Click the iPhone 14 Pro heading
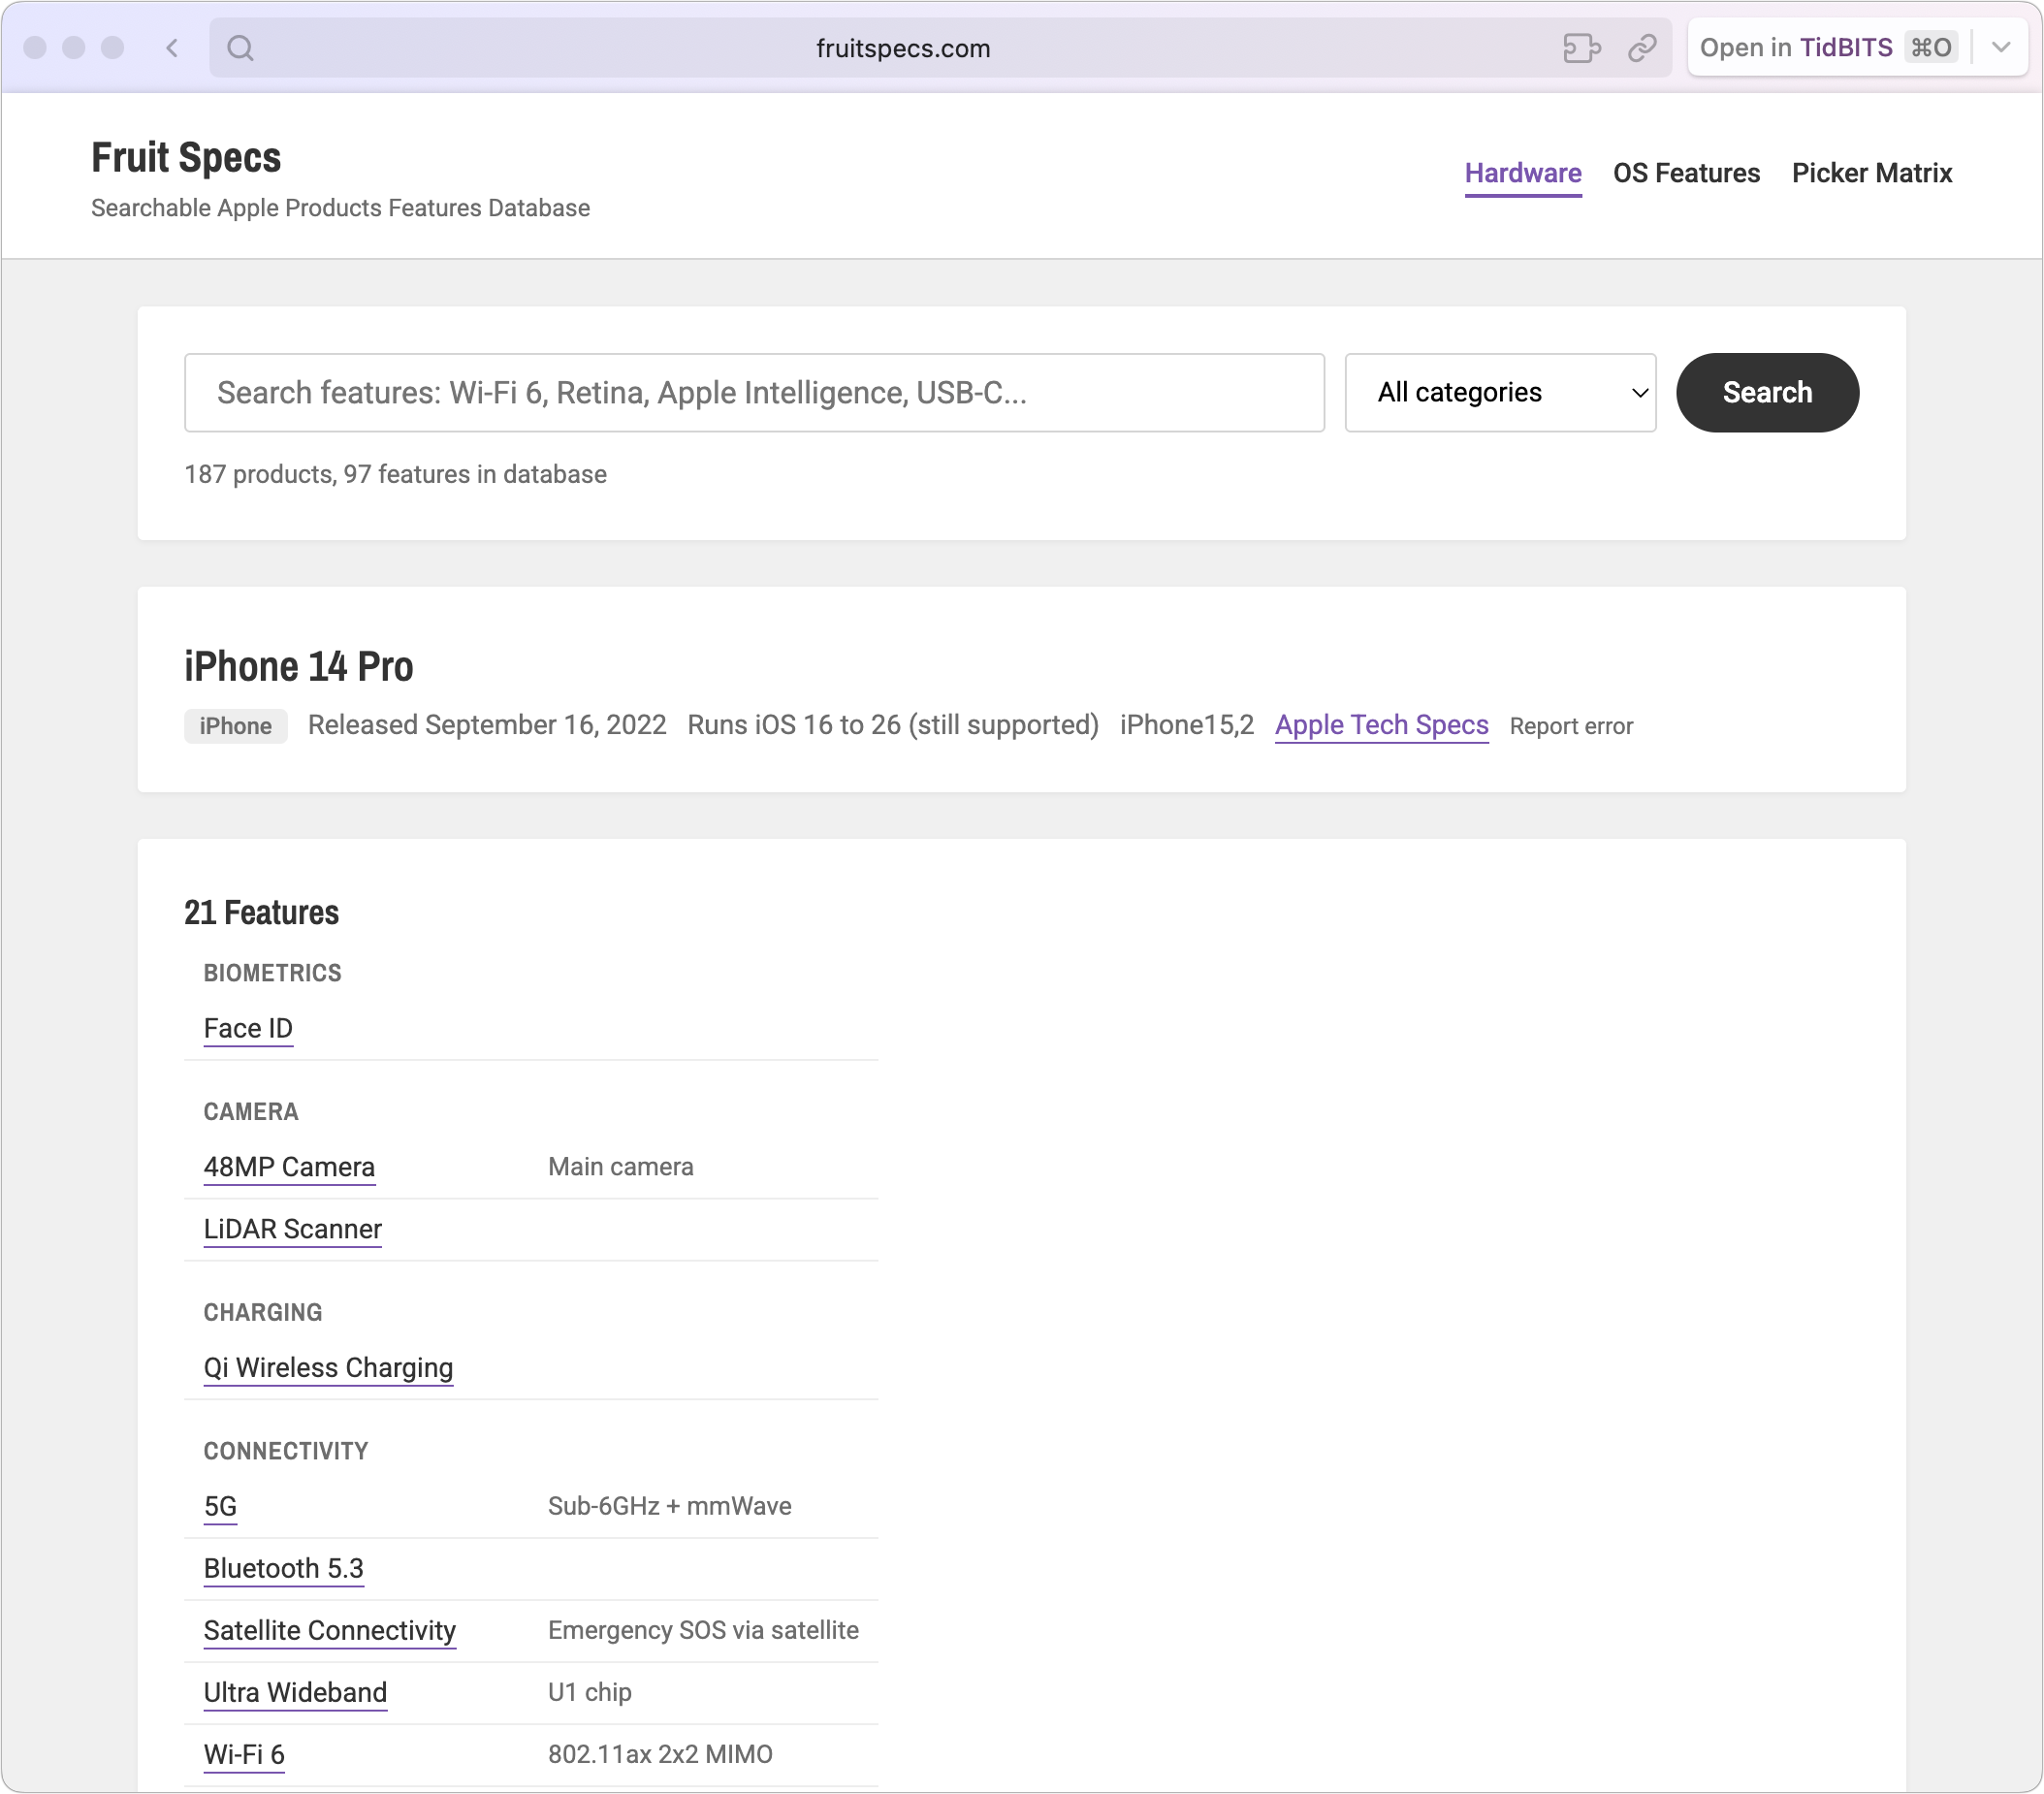 click(x=298, y=667)
